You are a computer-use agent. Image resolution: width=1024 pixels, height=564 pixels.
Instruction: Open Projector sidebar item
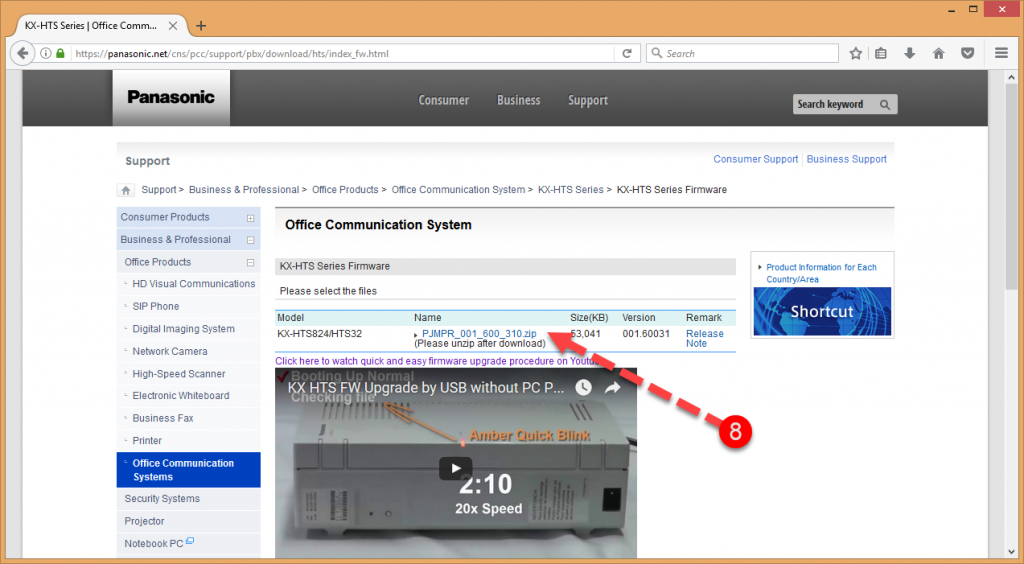tap(144, 522)
